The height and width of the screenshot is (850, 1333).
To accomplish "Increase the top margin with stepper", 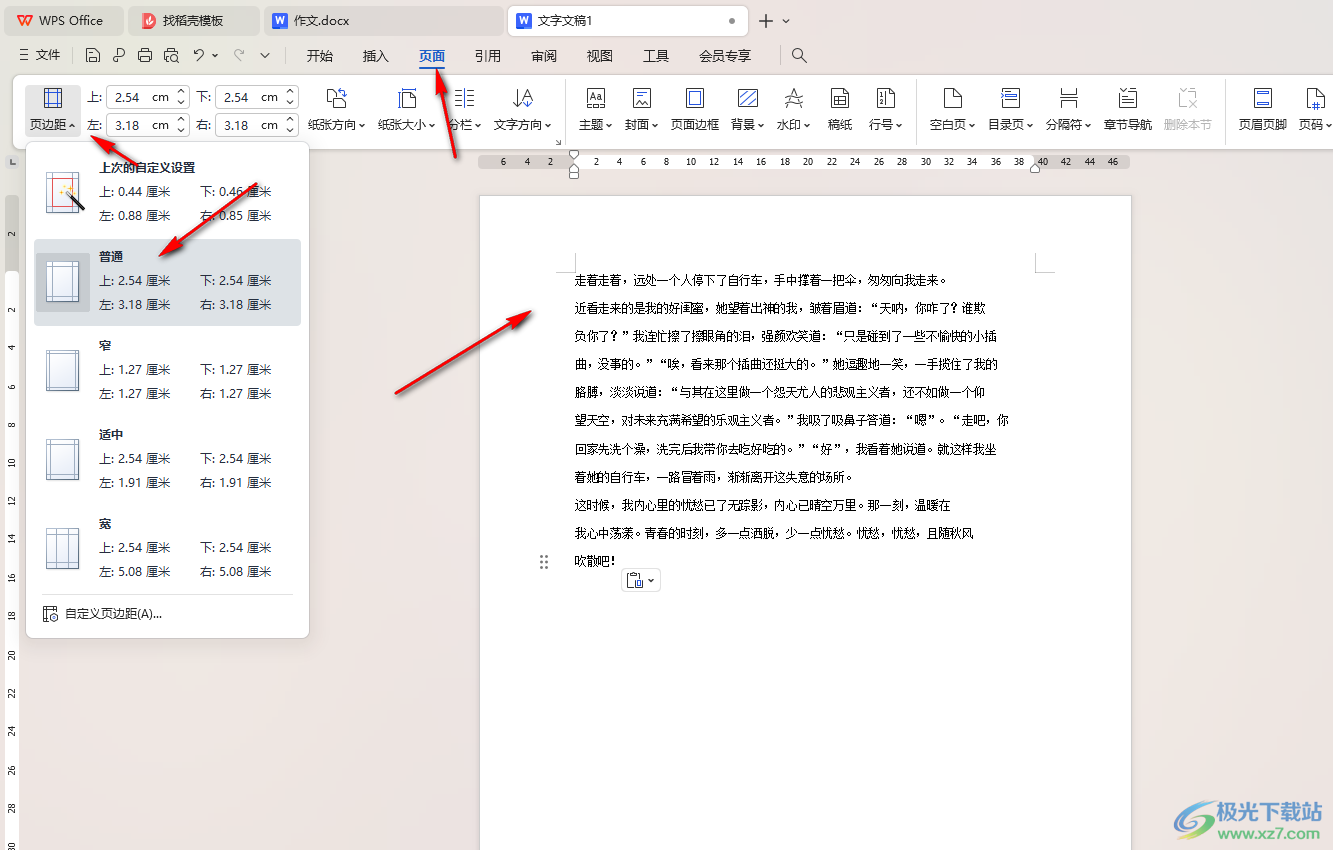I will pos(181,92).
